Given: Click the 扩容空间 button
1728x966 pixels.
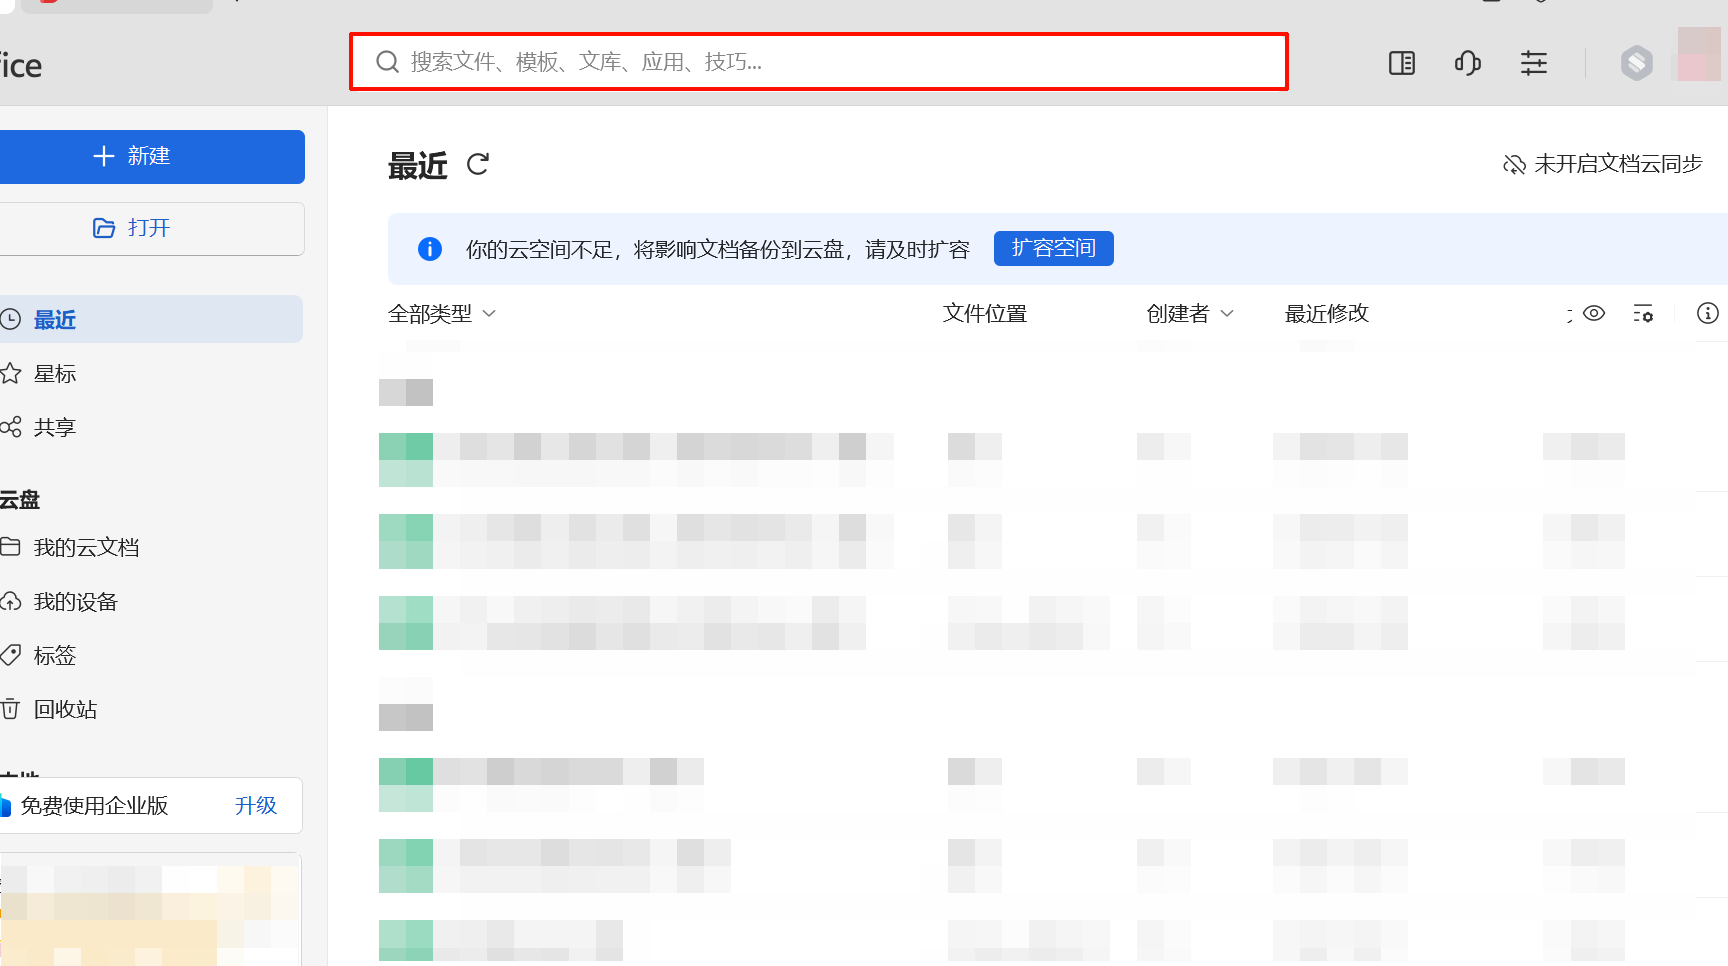Looking at the screenshot, I should click(x=1053, y=248).
